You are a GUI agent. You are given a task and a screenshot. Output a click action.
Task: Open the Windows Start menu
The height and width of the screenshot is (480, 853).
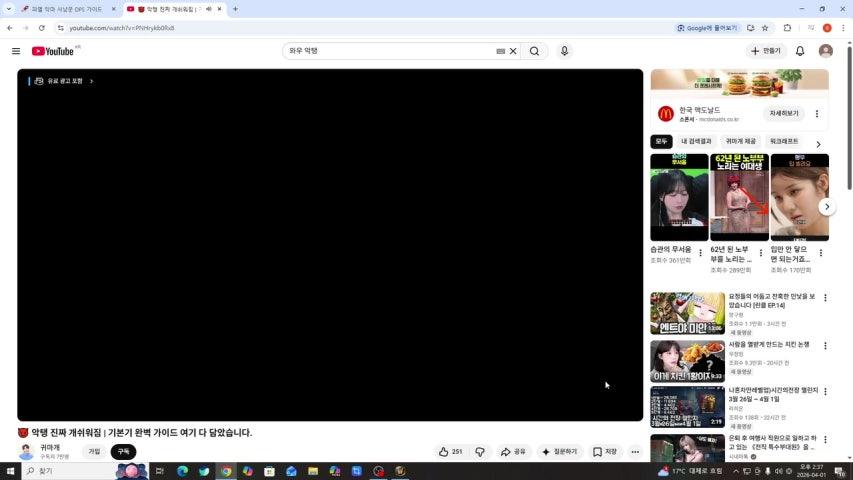pos(10,471)
